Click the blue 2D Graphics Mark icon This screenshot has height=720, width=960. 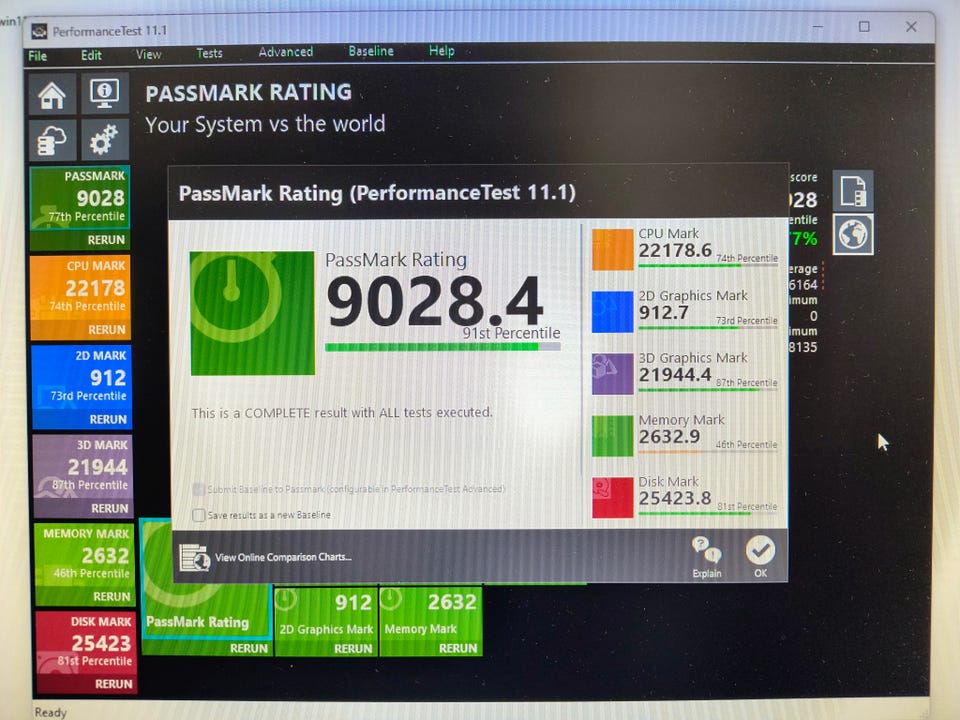612,312
